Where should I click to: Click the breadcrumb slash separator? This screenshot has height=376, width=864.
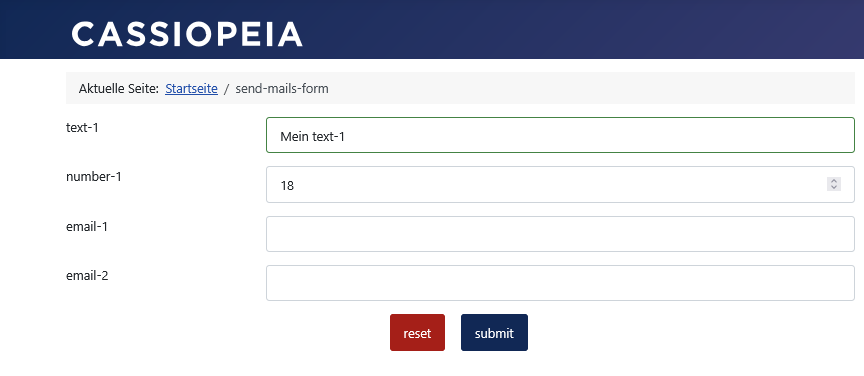click(226, 88)
